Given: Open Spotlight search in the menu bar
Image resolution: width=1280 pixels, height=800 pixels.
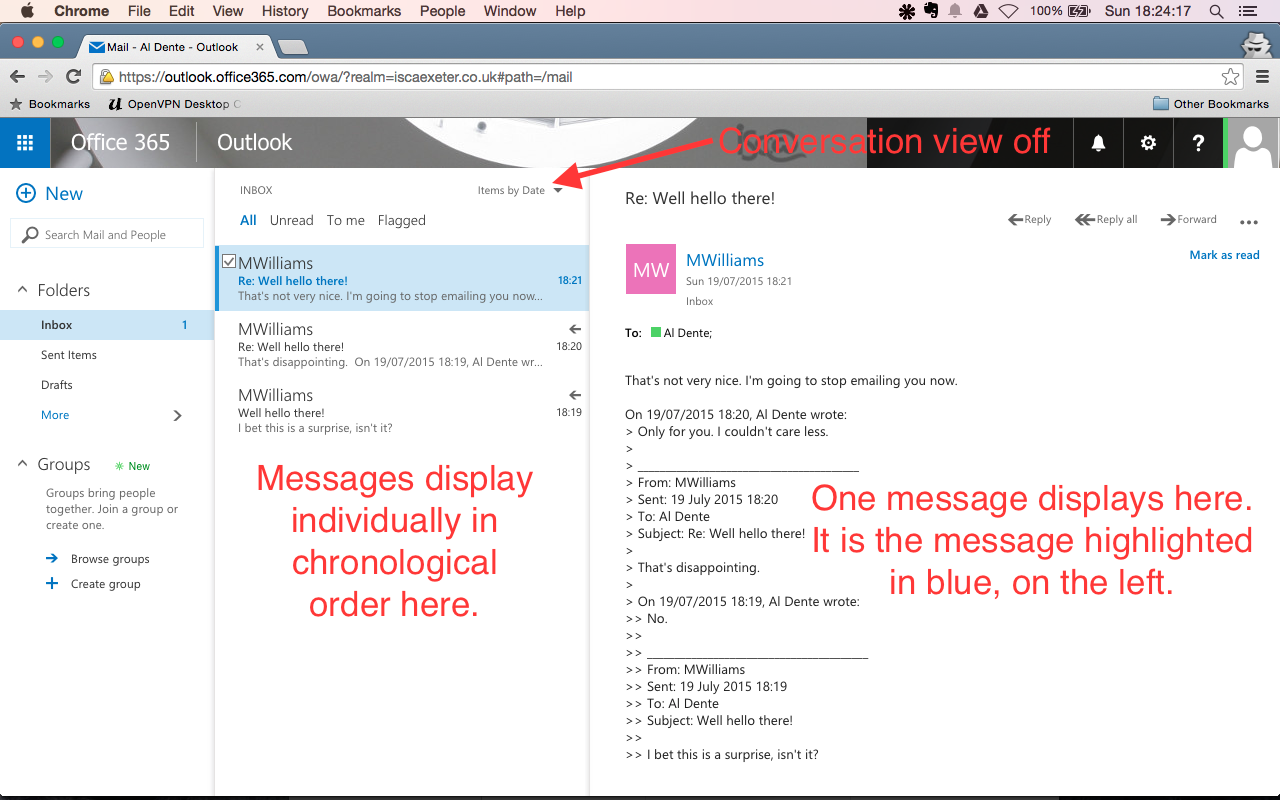Looking at the screenshot, I should pyautogui.click(x=1217, y=11).
